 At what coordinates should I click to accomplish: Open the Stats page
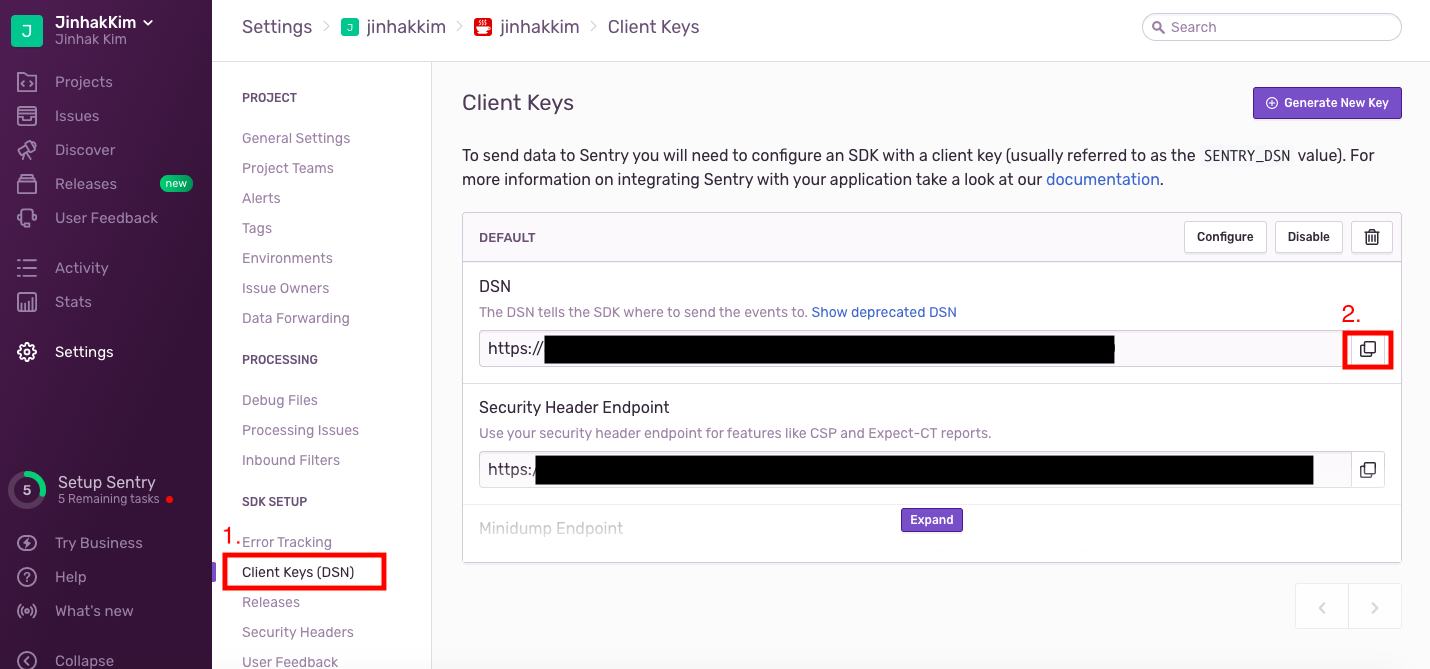(73, 302)
